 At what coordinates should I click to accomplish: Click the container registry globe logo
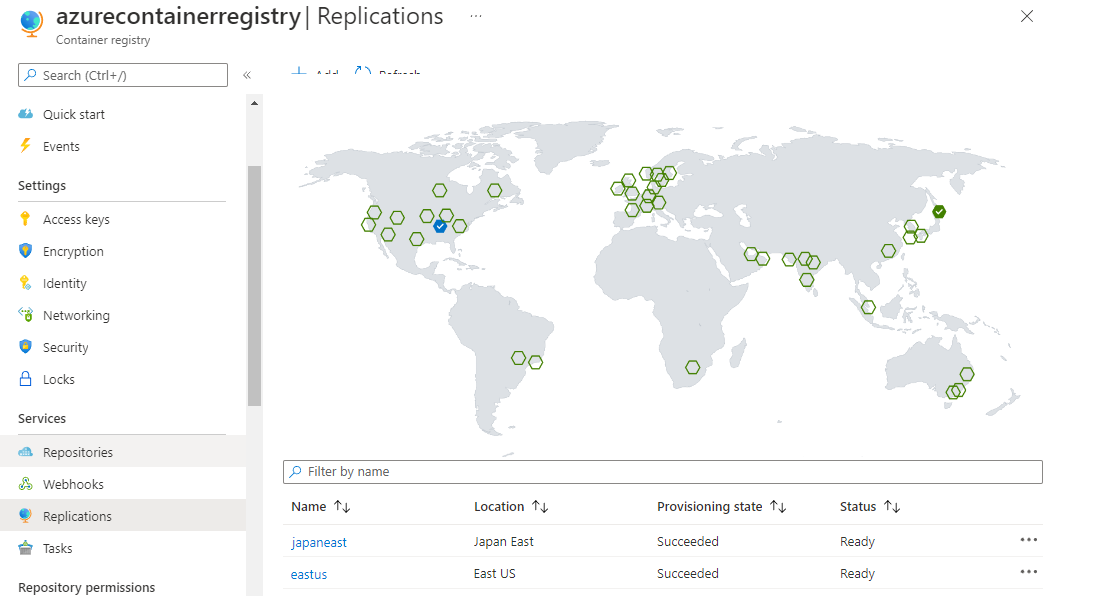[31, 23]
